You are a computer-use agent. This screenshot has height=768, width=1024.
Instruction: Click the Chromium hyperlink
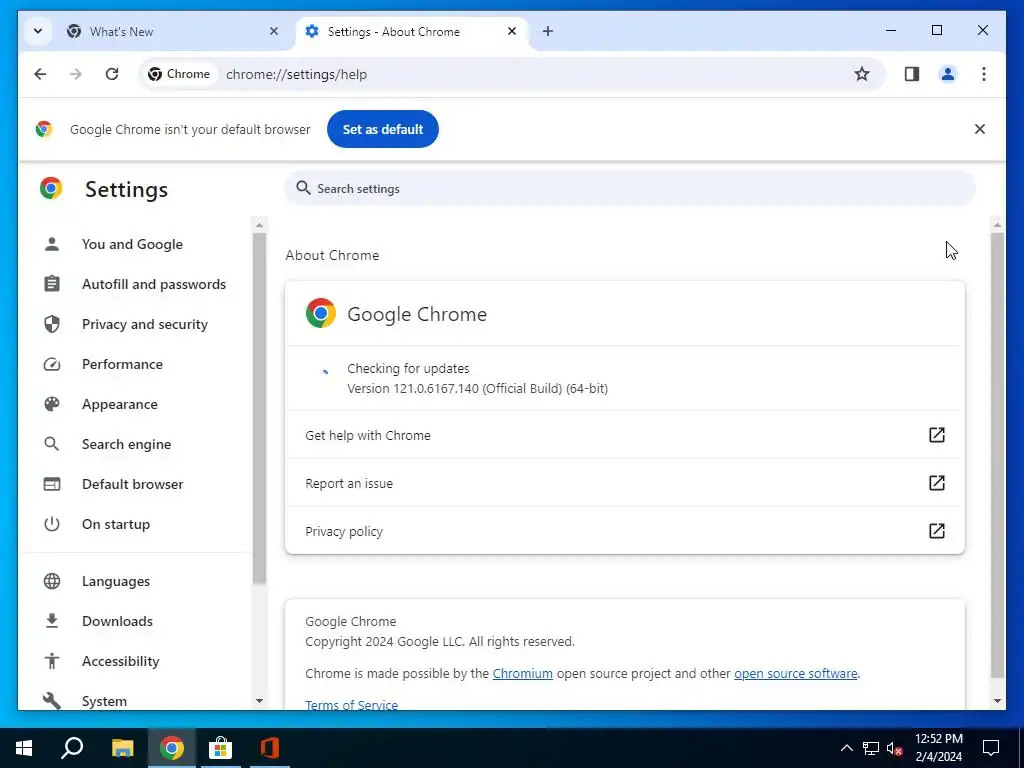(522, 673)
